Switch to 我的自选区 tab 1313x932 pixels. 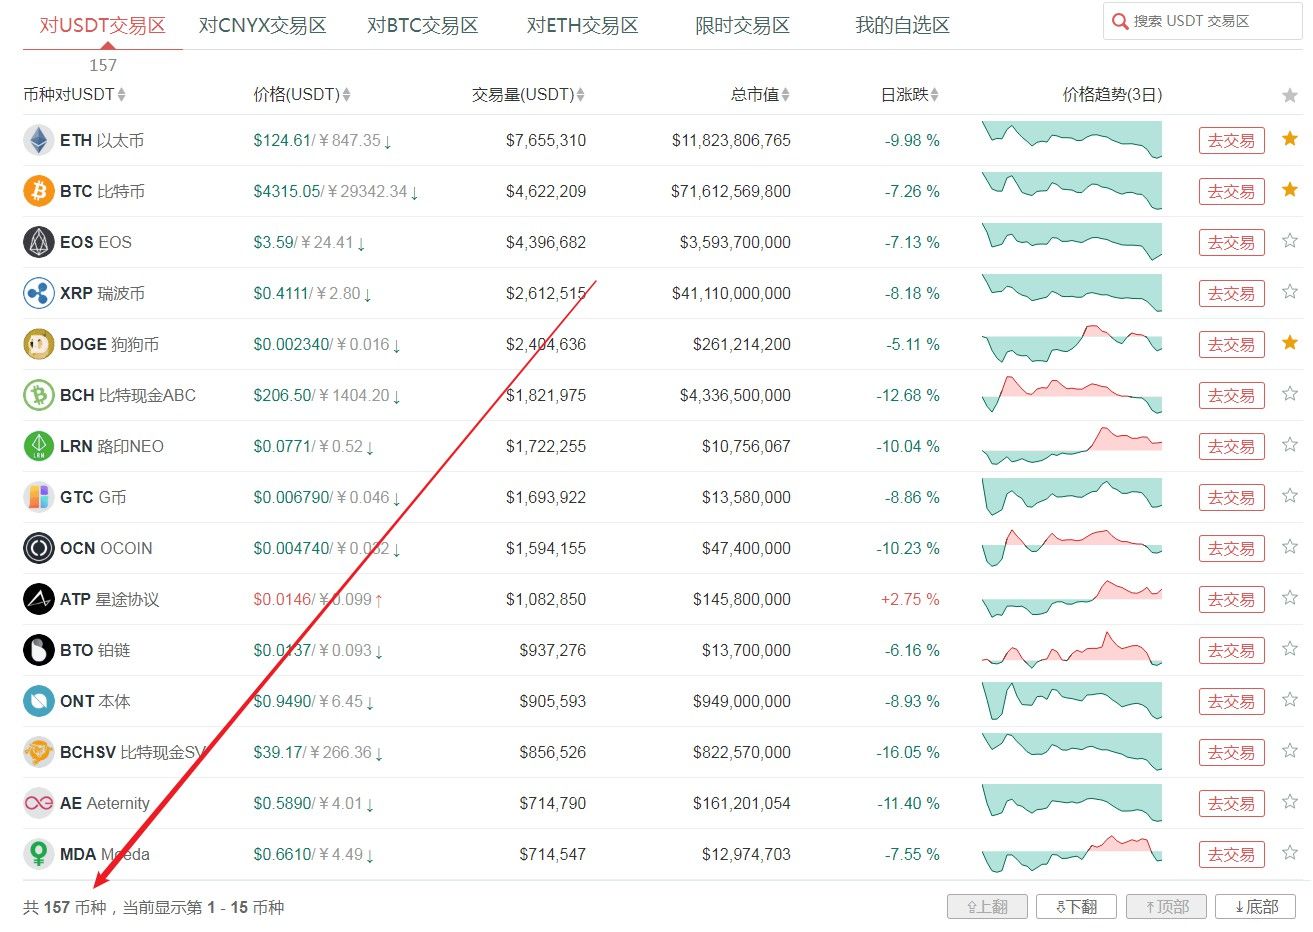pyautogui.click(x=902, y=26)
